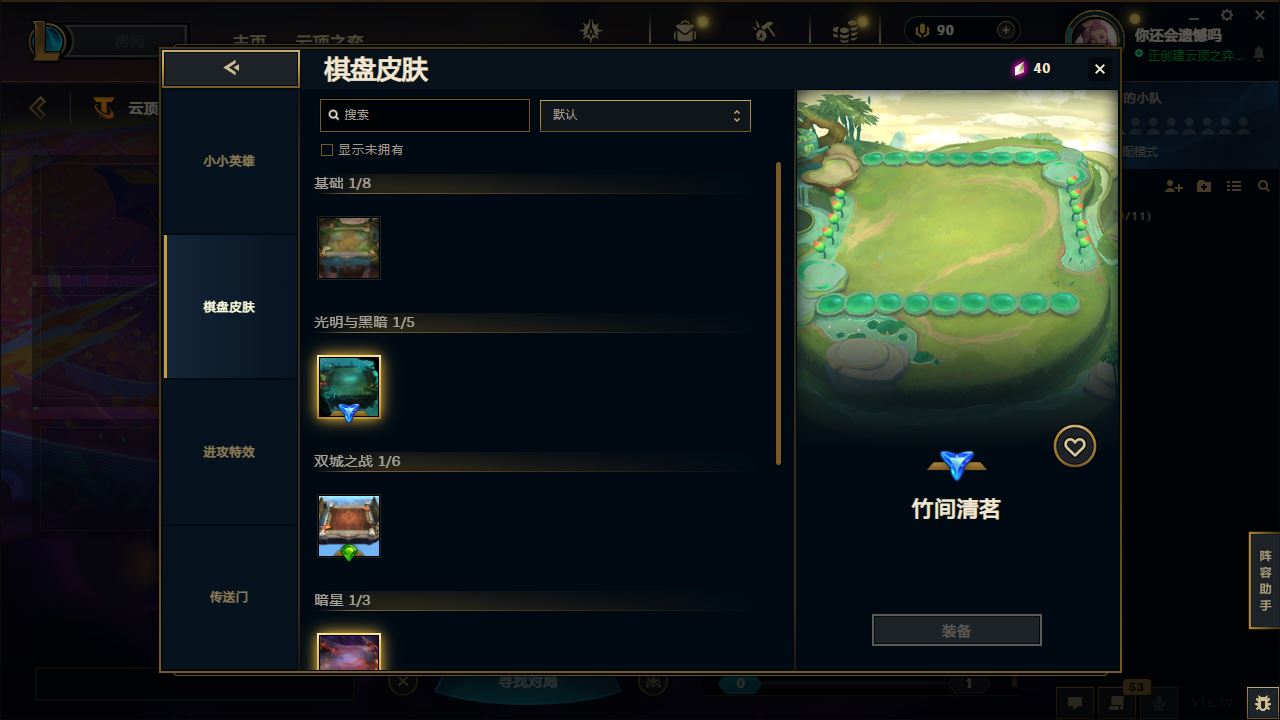The image size is (1280, 720).
Task: Click the 搜索 search input field
Action: pyautogui.click(x=425, y=115)
